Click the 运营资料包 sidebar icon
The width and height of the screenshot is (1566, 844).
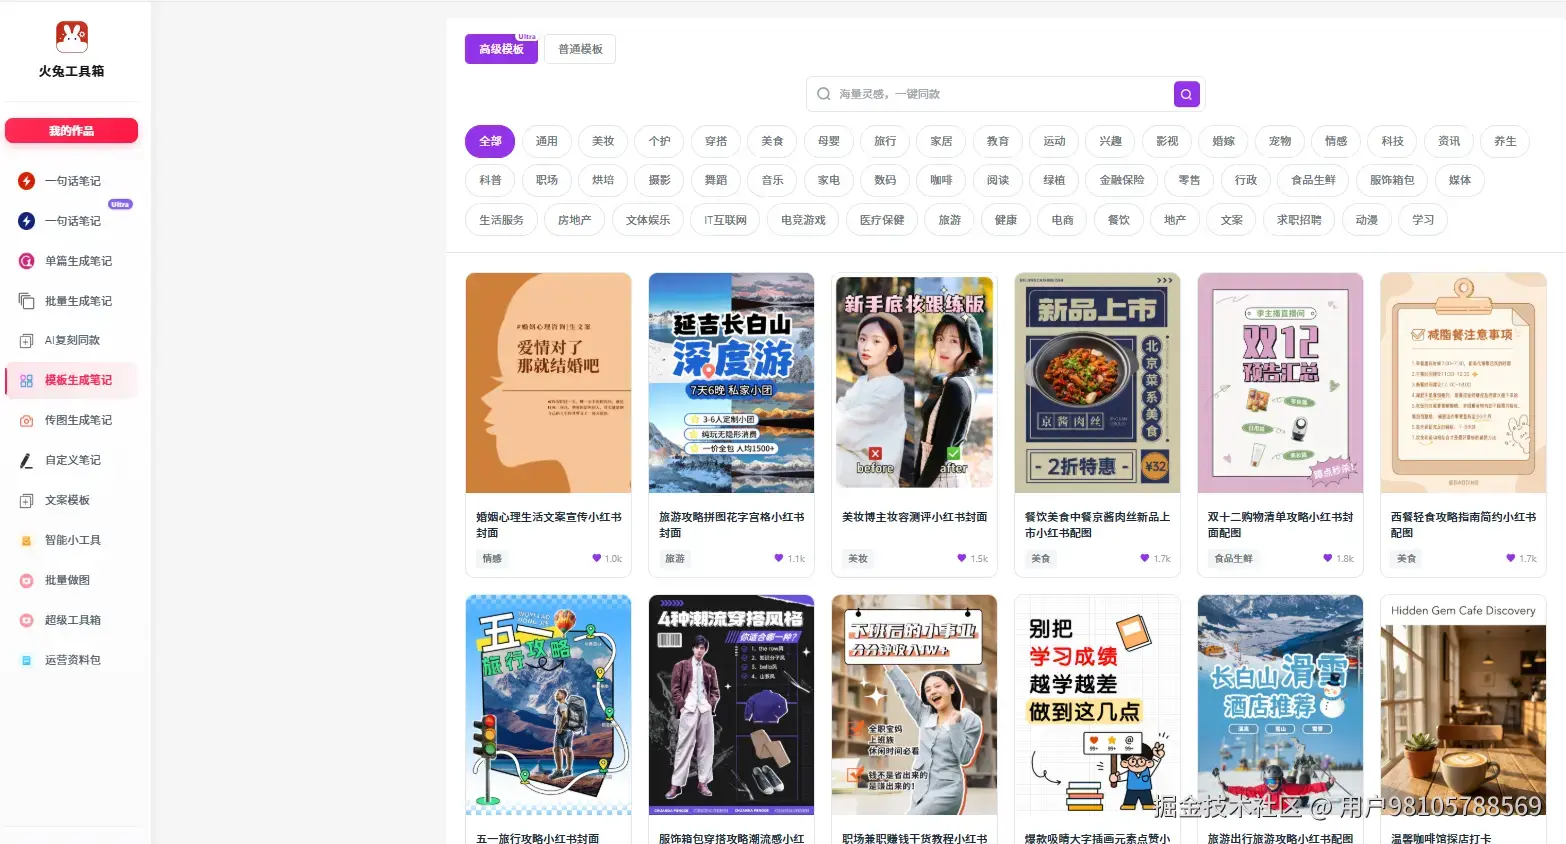coord(27,661)
